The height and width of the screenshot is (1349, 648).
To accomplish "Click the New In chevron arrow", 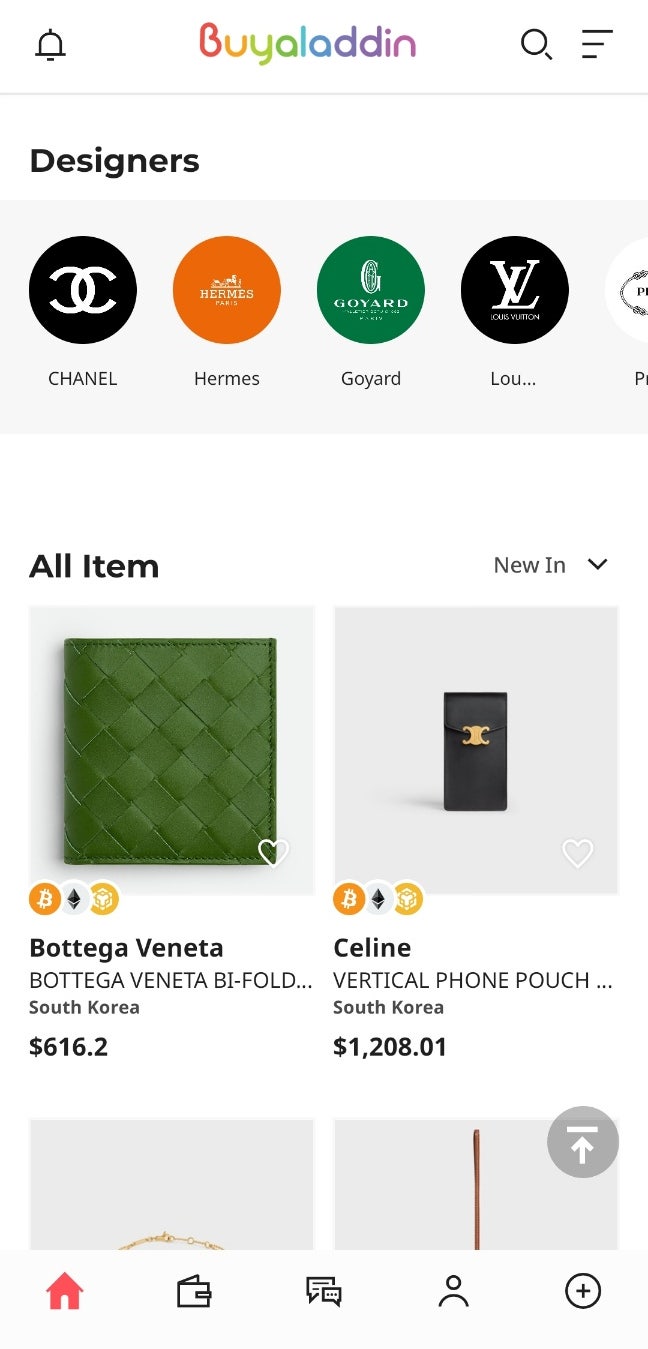I will coord(598,564).
